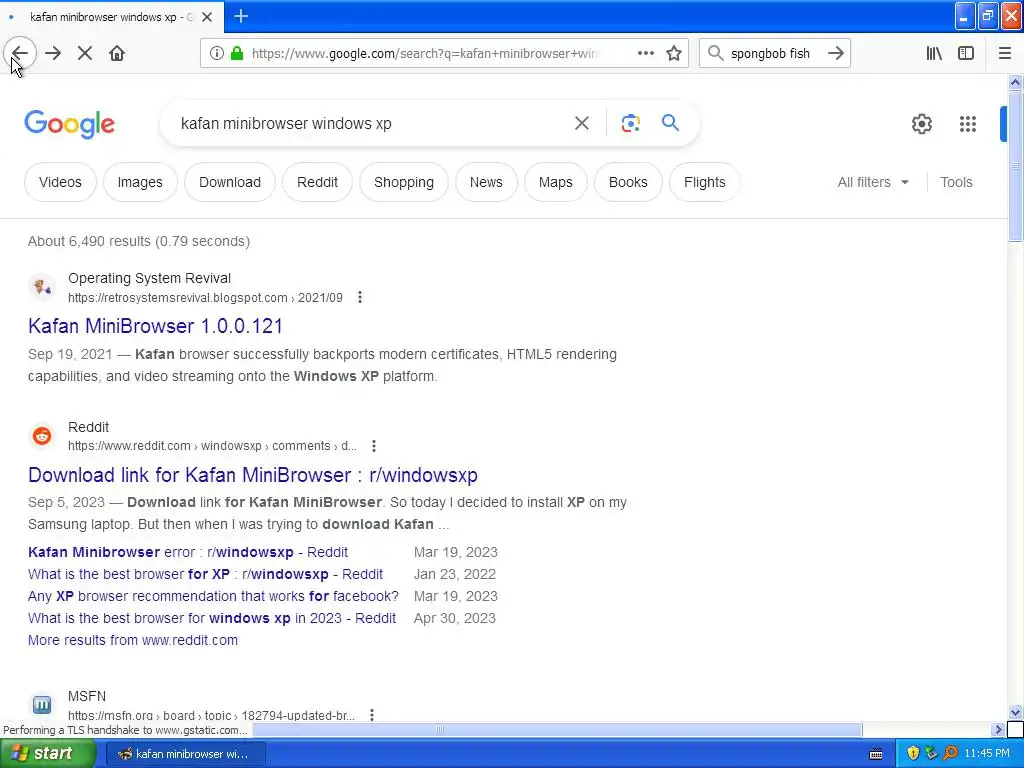The height and width of the screenshot is (768, 1024).
Task: Stop loading the page
Action: (x=85, y=54)
